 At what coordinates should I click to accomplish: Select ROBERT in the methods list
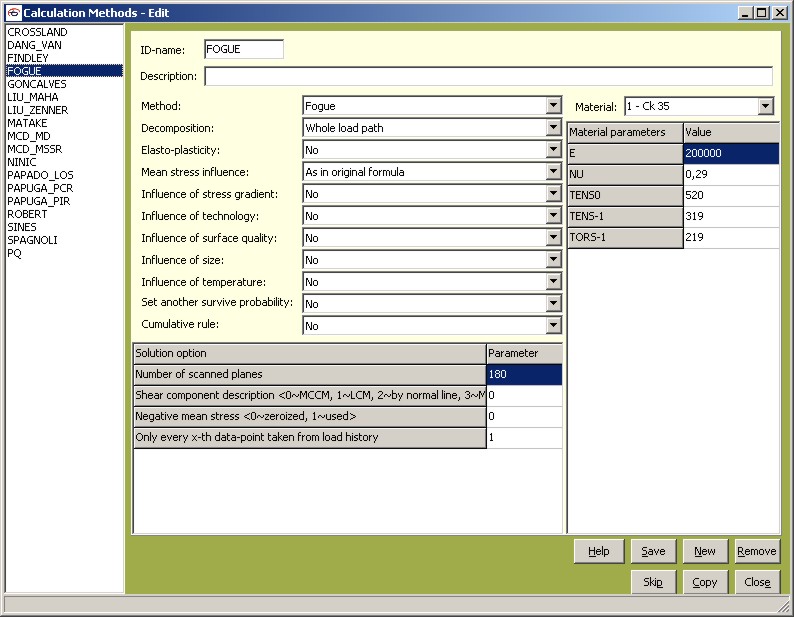click(x=64, y=214)
